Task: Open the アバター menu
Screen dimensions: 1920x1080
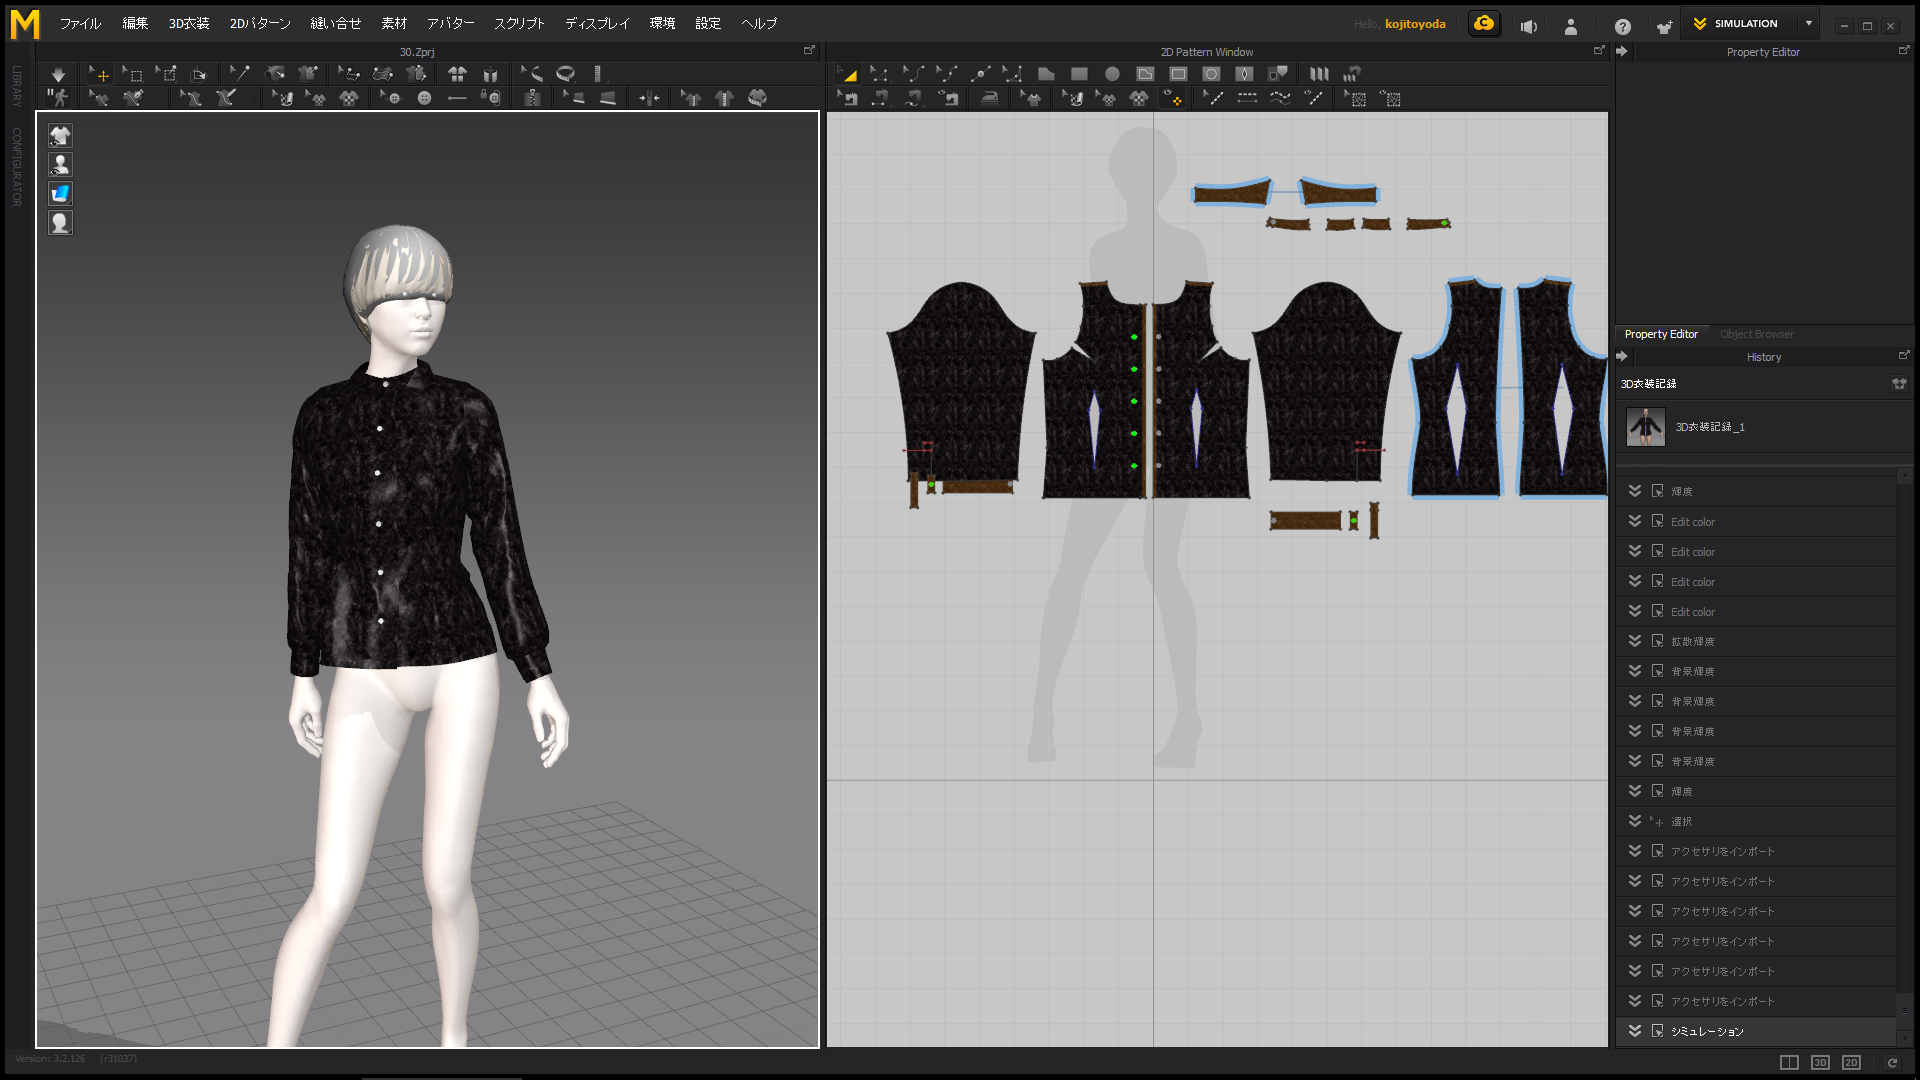Action: click(x=450, y=23)
